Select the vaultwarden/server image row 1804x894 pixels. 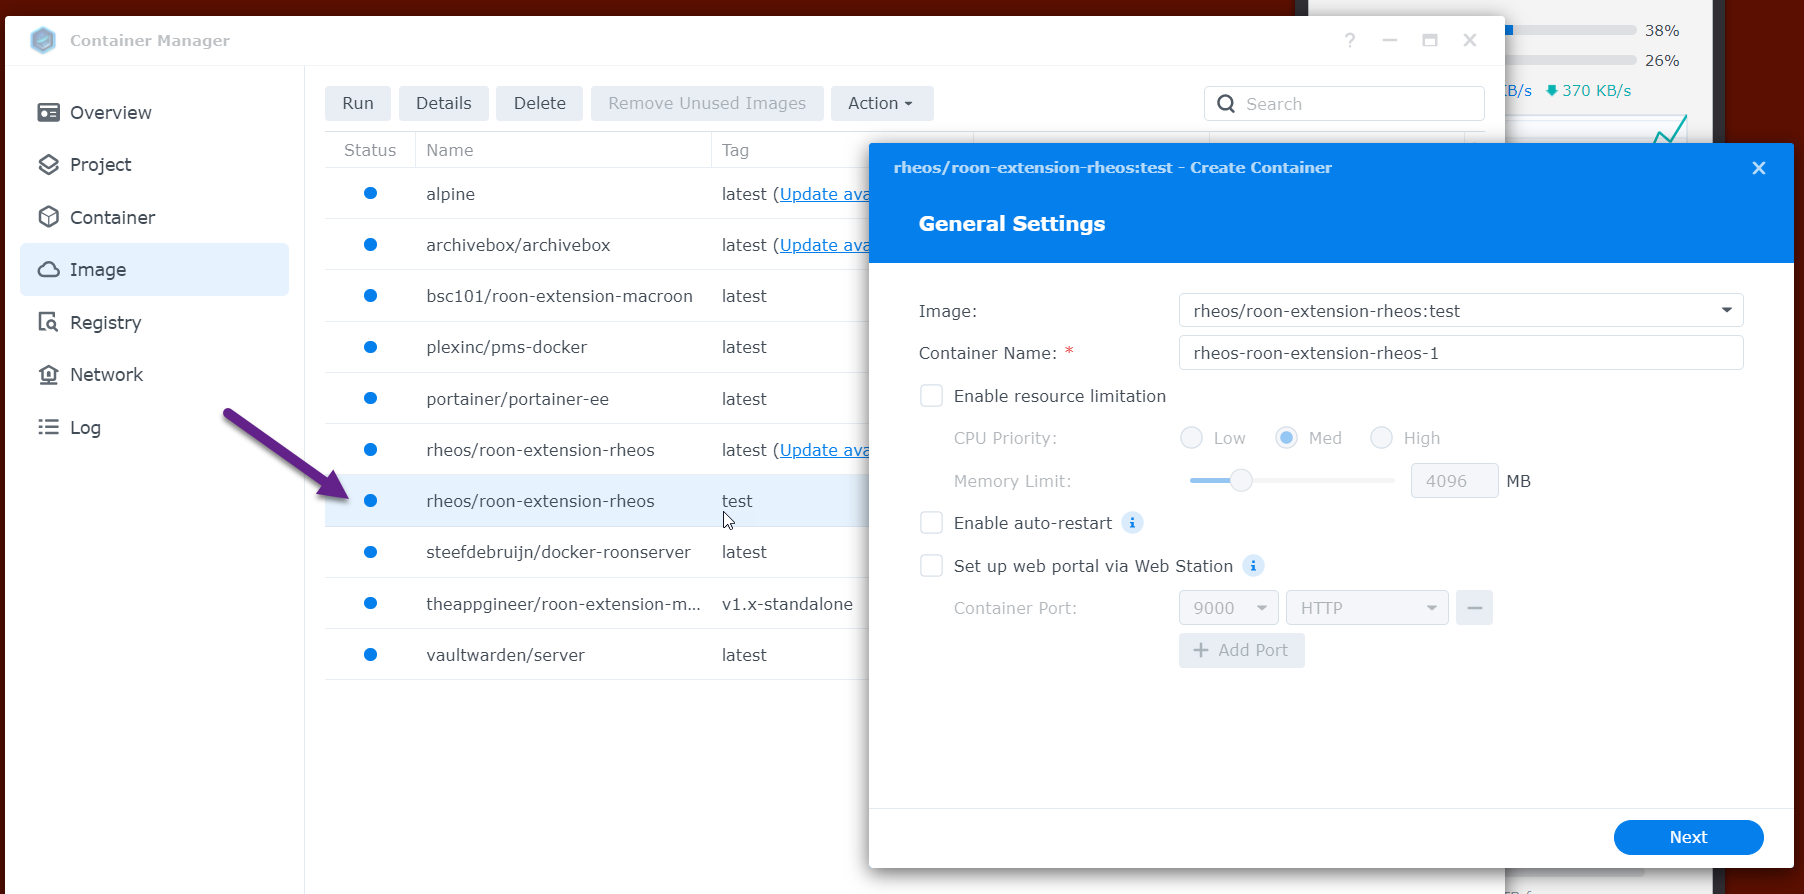(597, 655)
